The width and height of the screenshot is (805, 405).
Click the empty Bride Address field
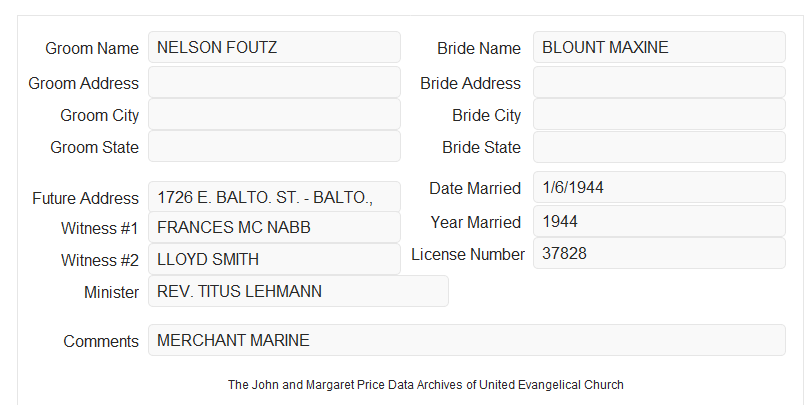click(x=659, y=82)
